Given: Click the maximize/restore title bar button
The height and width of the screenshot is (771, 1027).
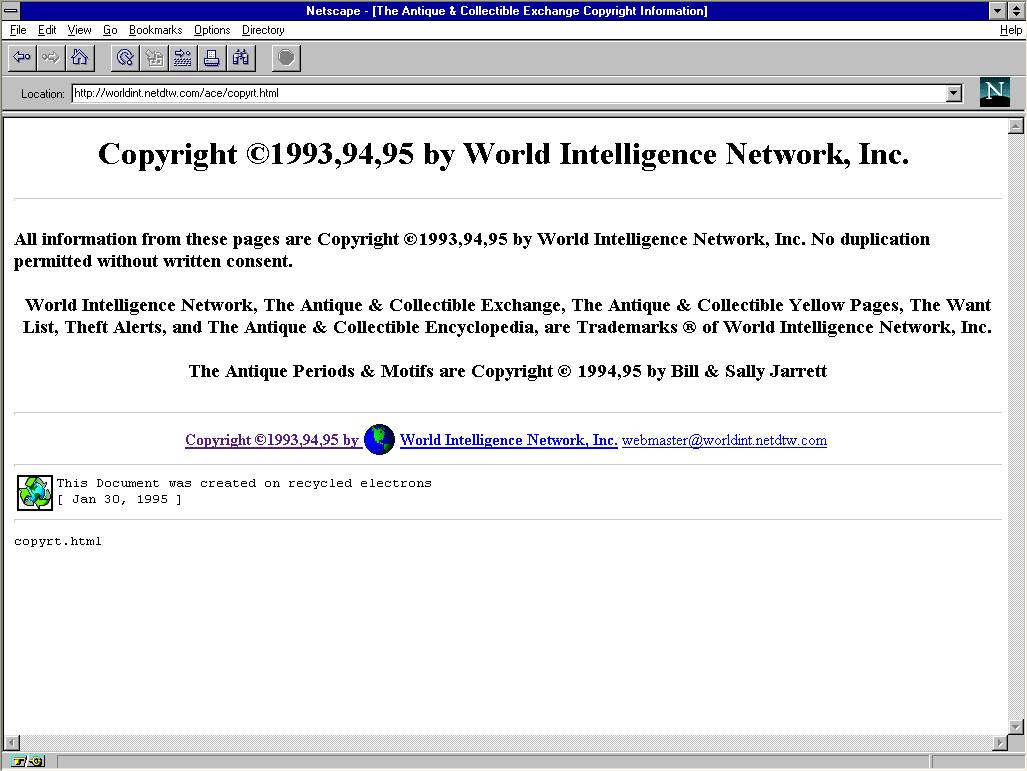Looking at the screenshot, I should [x=1016, y=10].
